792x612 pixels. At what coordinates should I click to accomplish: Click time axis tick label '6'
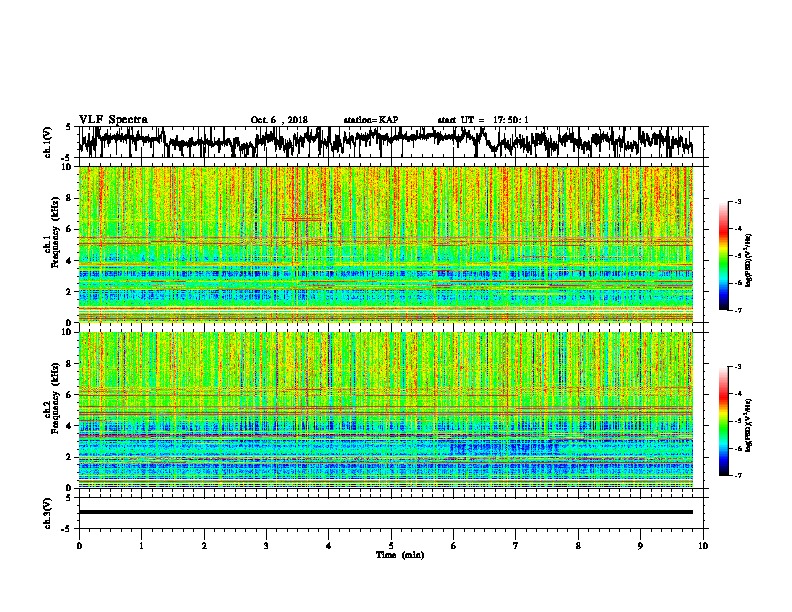click(x=453, y=546)
